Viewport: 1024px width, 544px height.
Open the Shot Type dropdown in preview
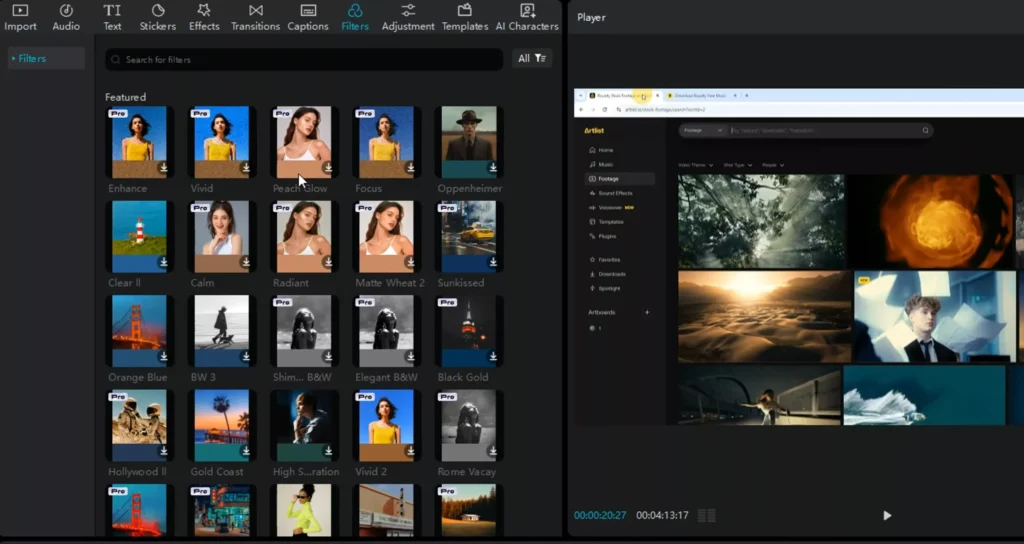737,165
